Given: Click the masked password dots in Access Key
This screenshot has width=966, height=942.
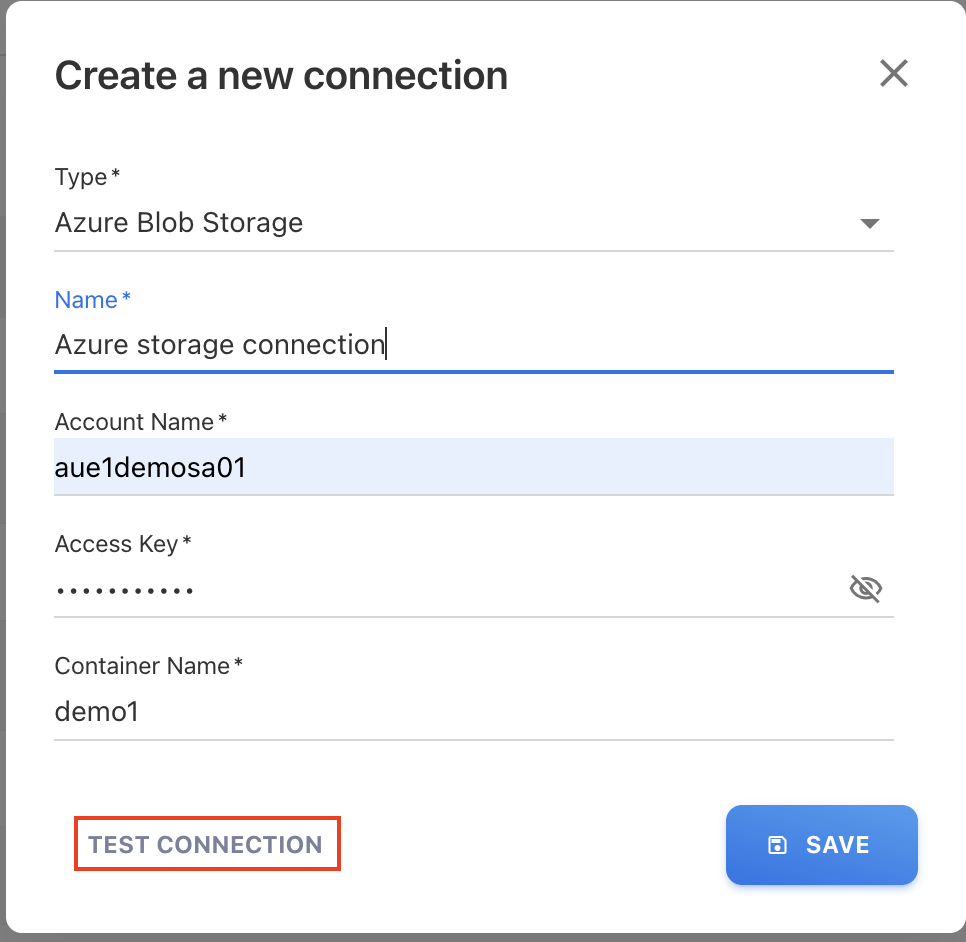Looking at the screenshot, I should coord(125,589).
